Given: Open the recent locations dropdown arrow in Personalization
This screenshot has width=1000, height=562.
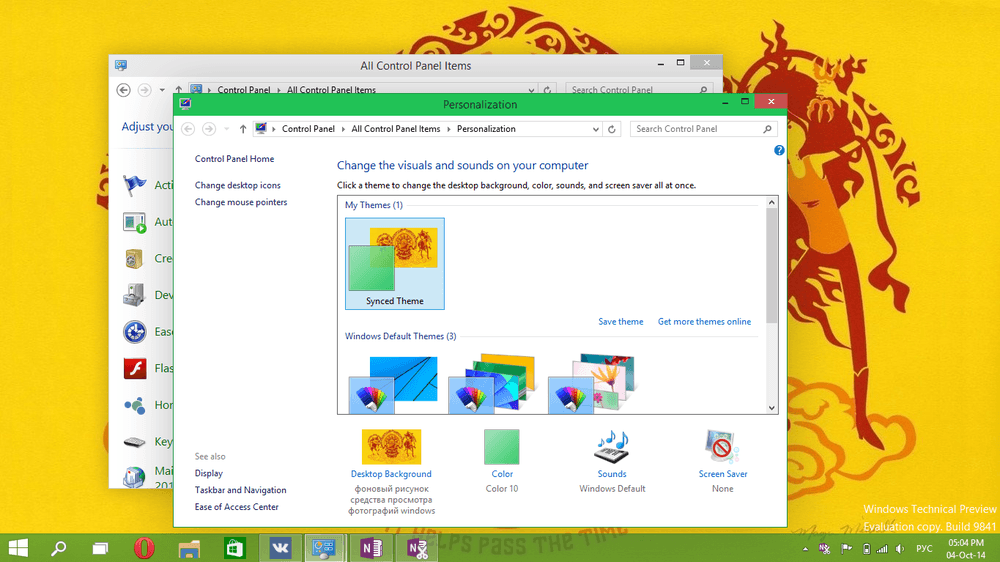Looking at the screenshot, I should click(226, 129).
